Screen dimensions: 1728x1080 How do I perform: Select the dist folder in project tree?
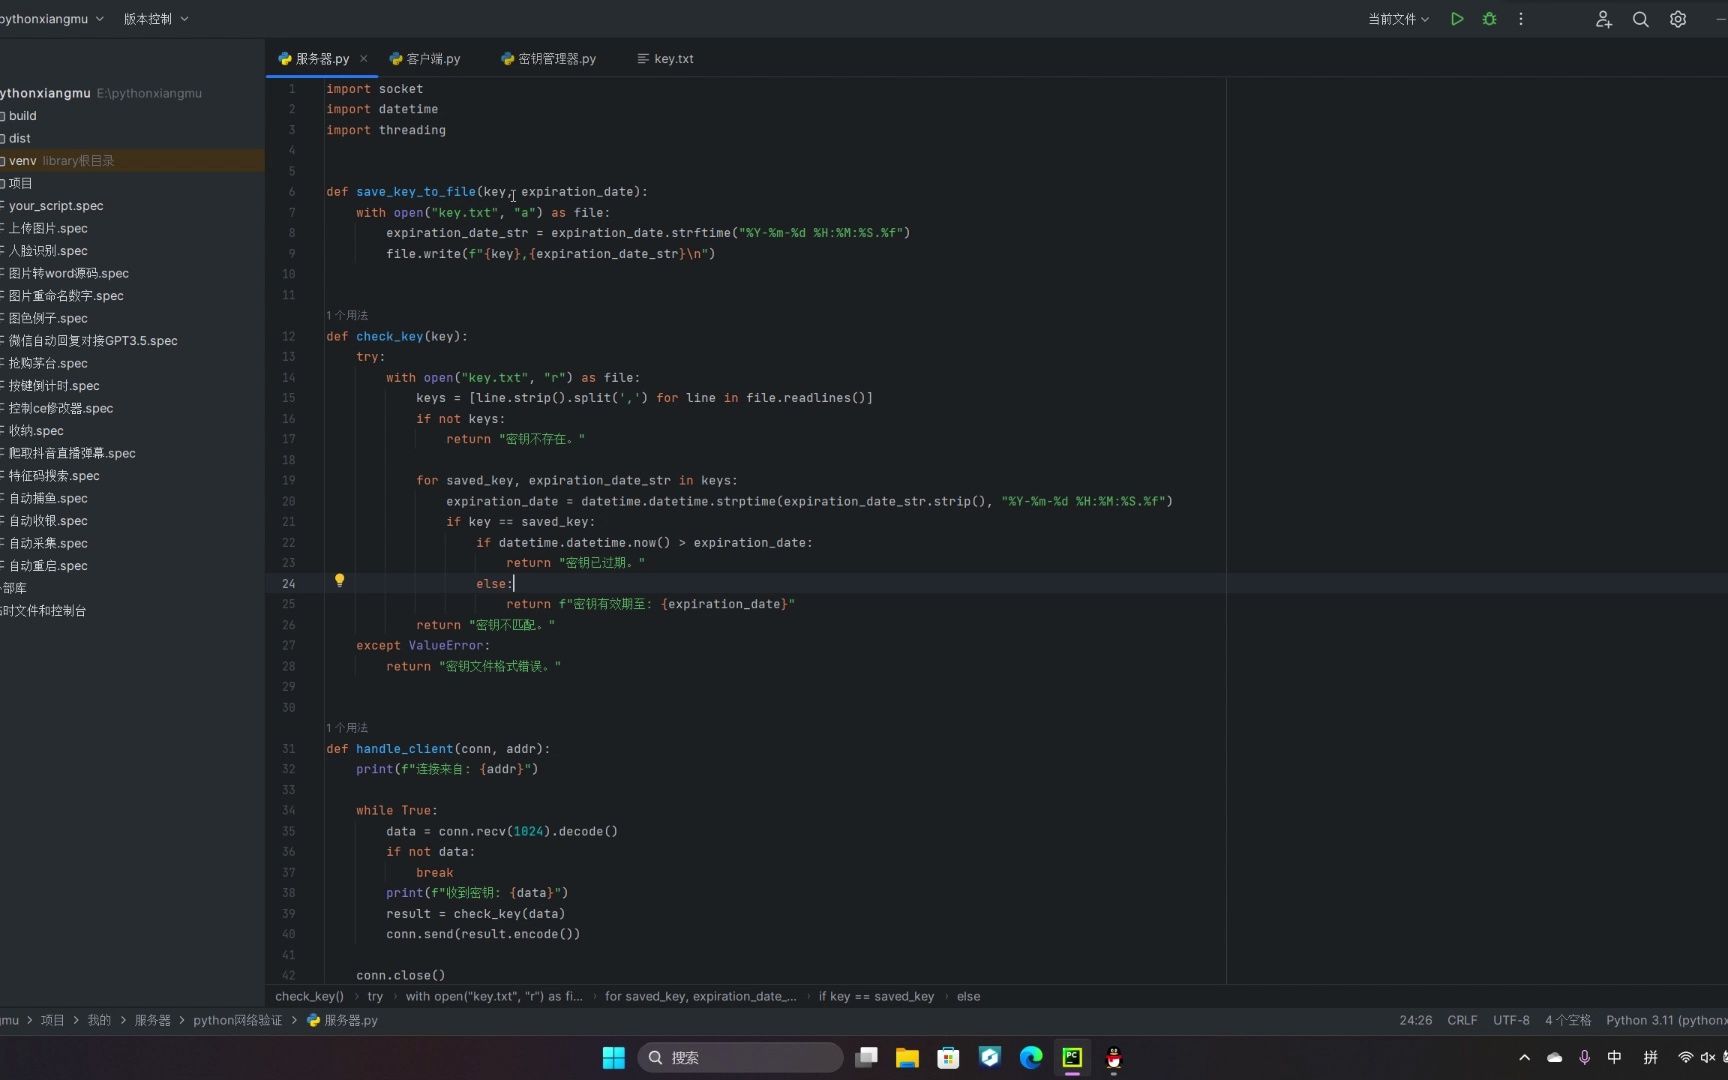pyautogui.click(x=18, y=138)
